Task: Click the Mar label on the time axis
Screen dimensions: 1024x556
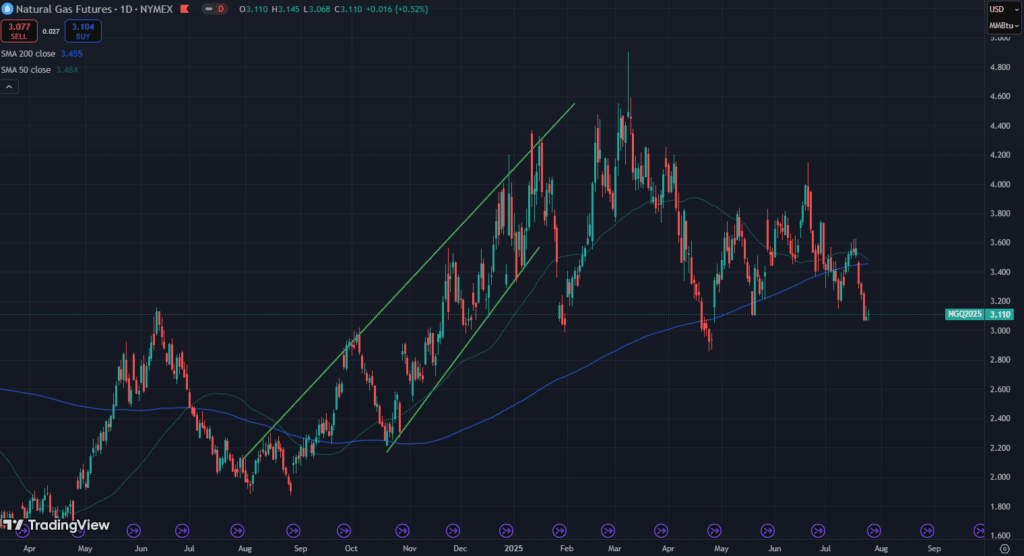Action: (x=615, y=549)
